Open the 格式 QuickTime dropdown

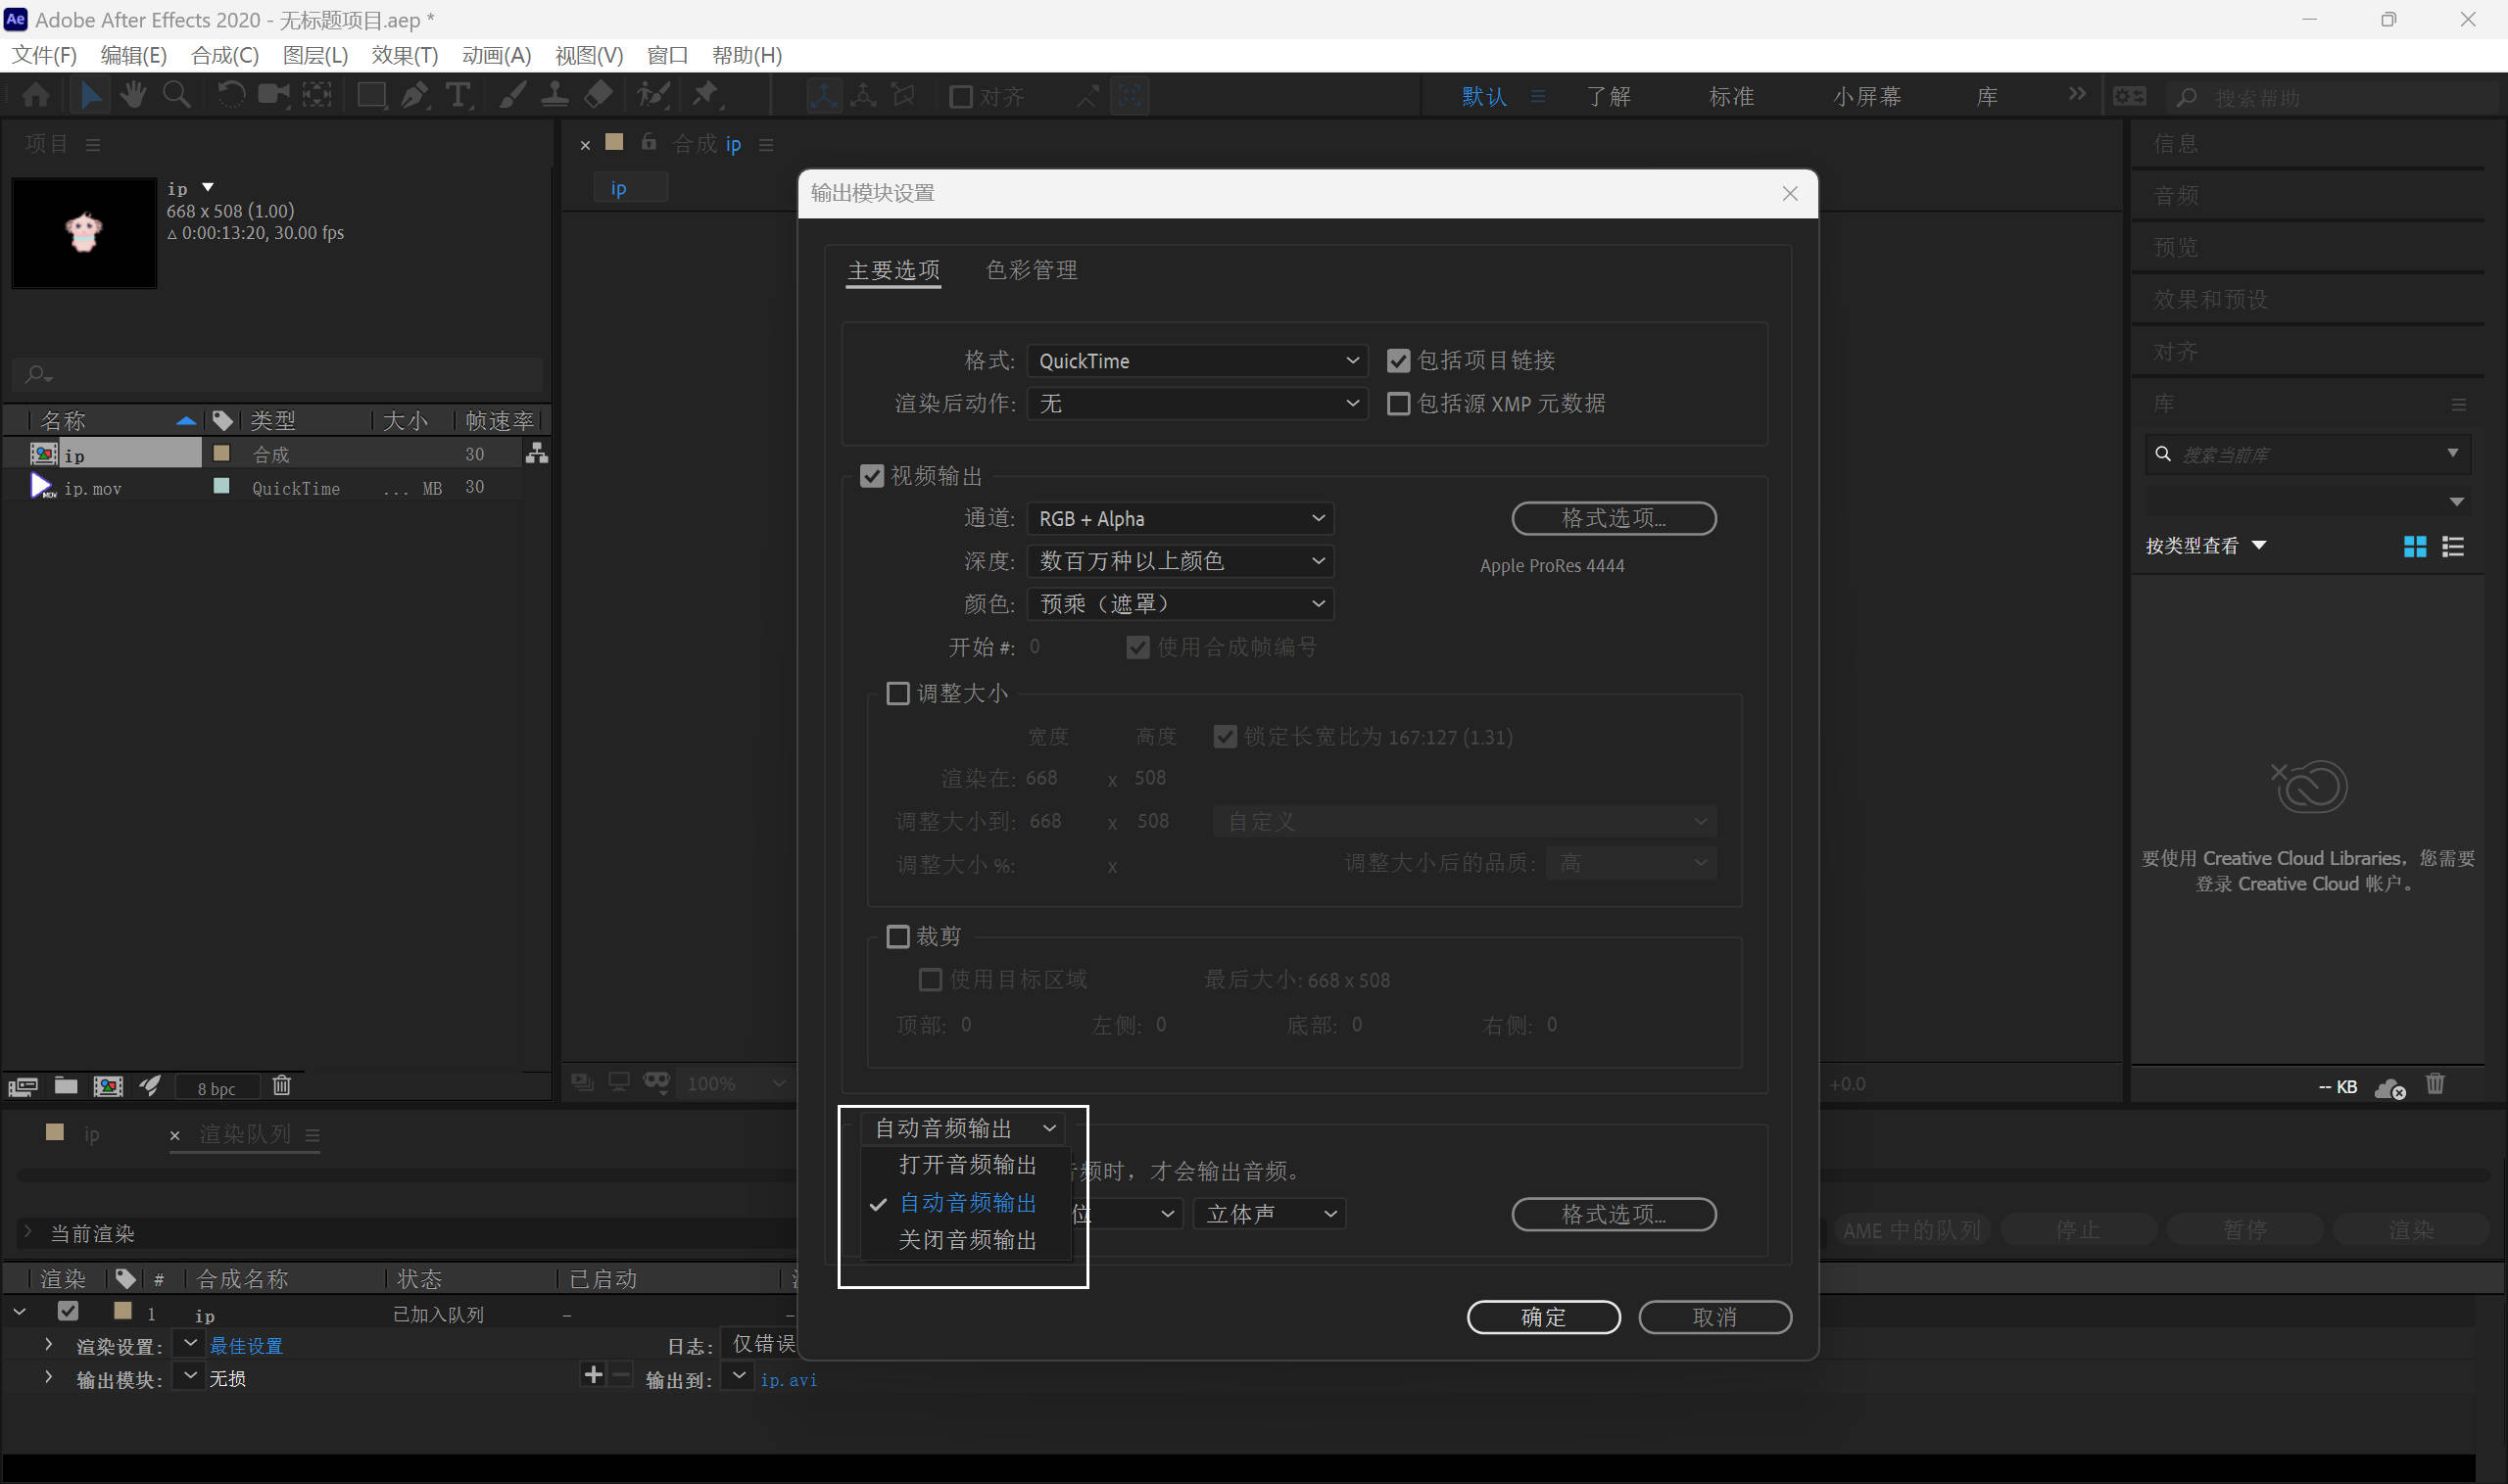[x=1196, y=361]
